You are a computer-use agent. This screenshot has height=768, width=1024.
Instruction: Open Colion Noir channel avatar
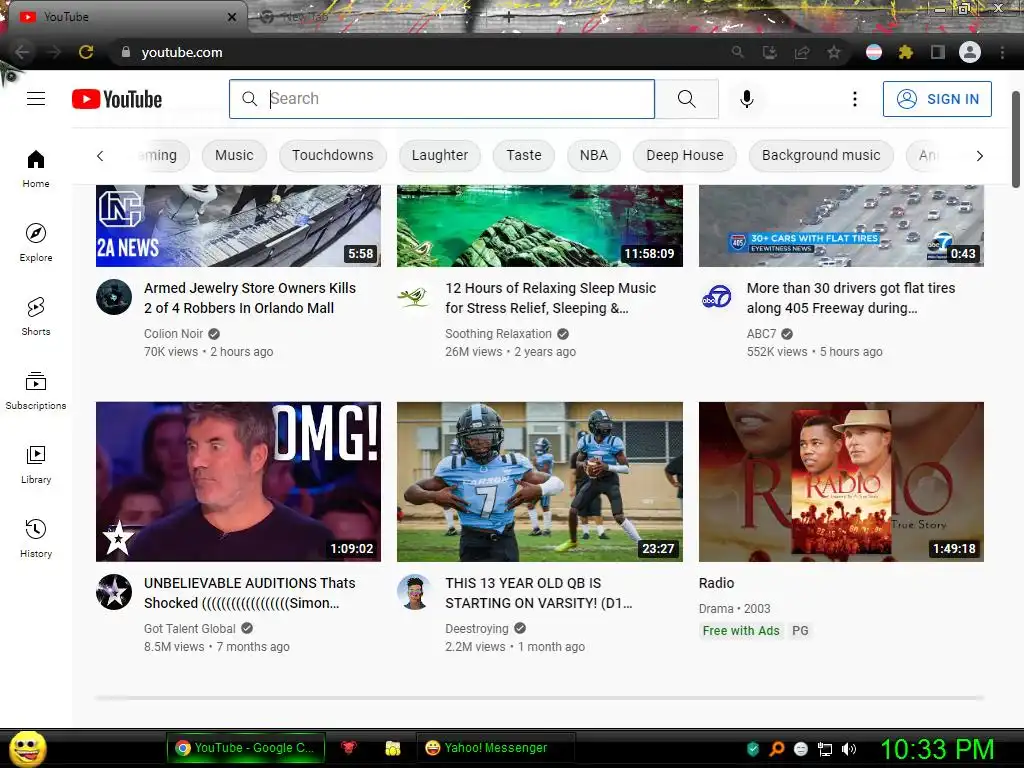tap(114, 297)
